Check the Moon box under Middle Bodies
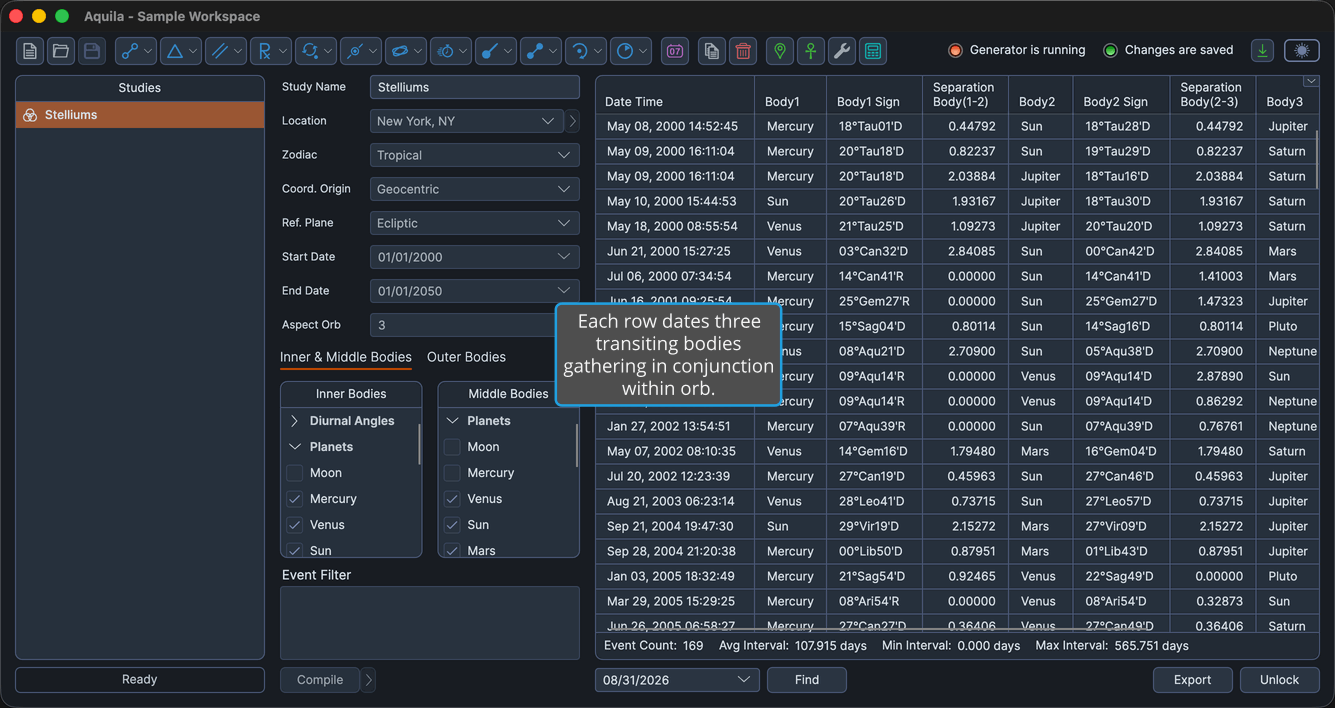Viewport: 1335px width, 708px height. click(x=452, y=447)
